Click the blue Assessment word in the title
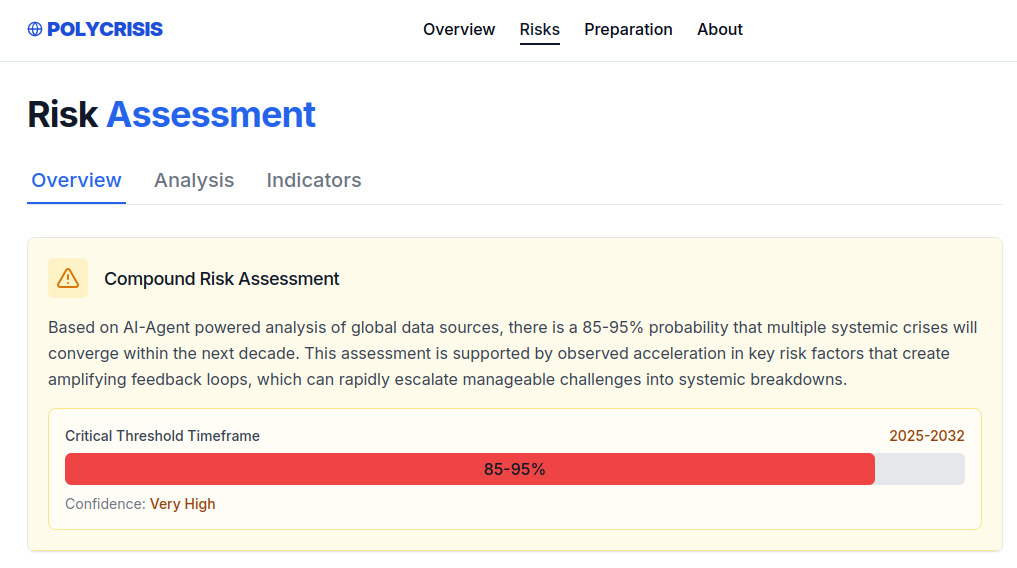Screen dimensions: 1017x568 [211, 115]
